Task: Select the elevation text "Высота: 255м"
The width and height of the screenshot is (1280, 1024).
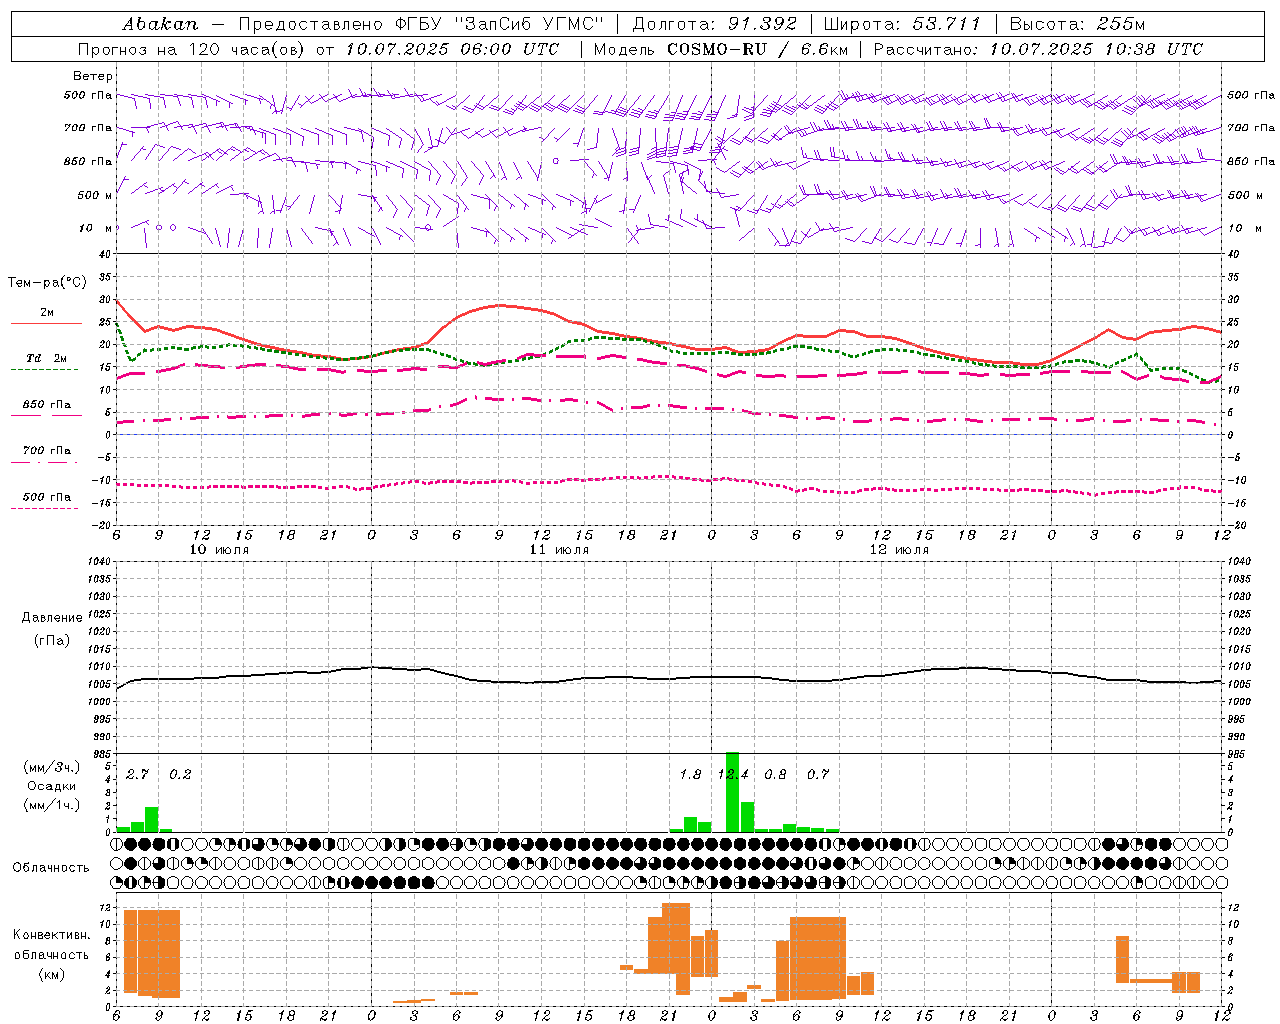Action: [x=1077, y=23]
